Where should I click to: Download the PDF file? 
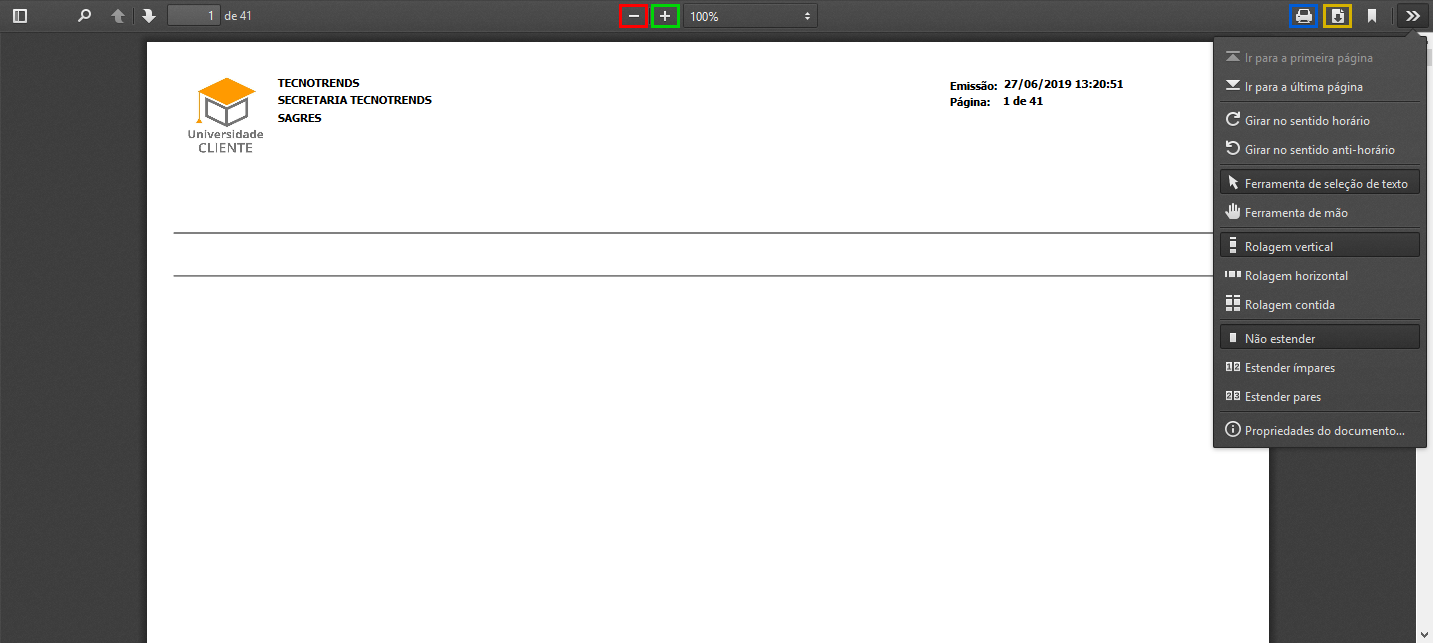[x=1337, y=16]
